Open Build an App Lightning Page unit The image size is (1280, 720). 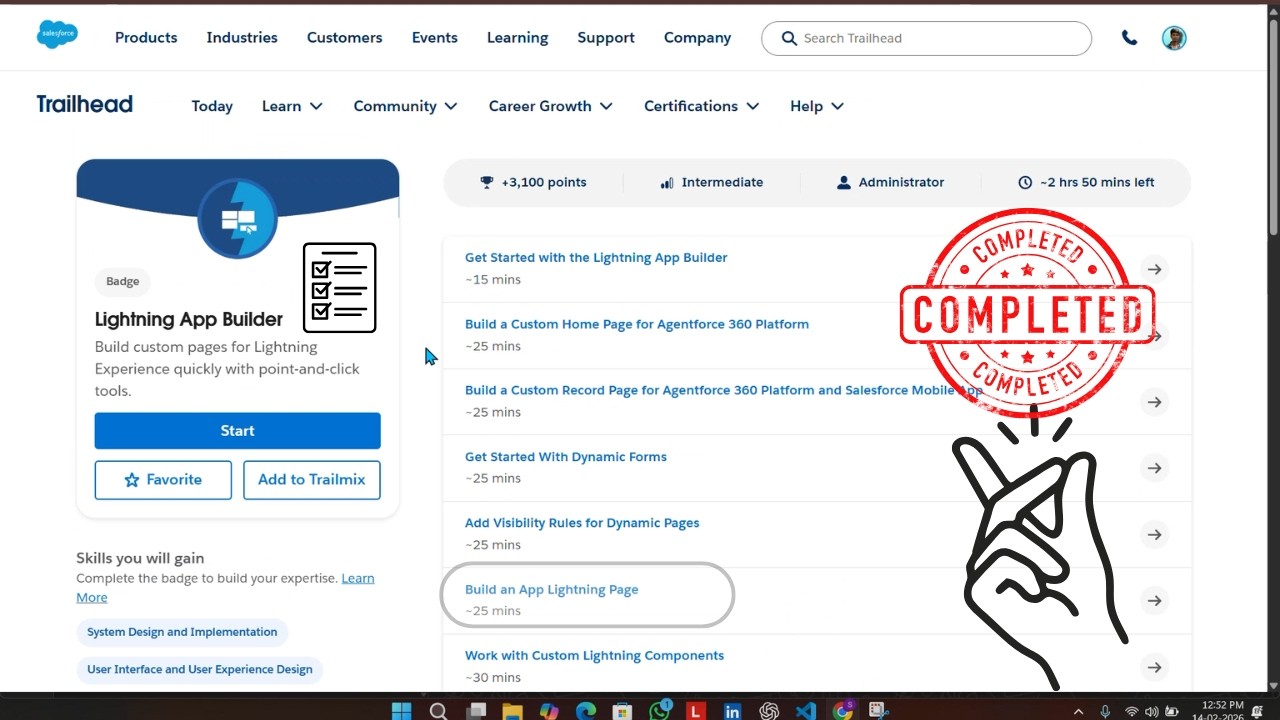(x=552, y=589)
